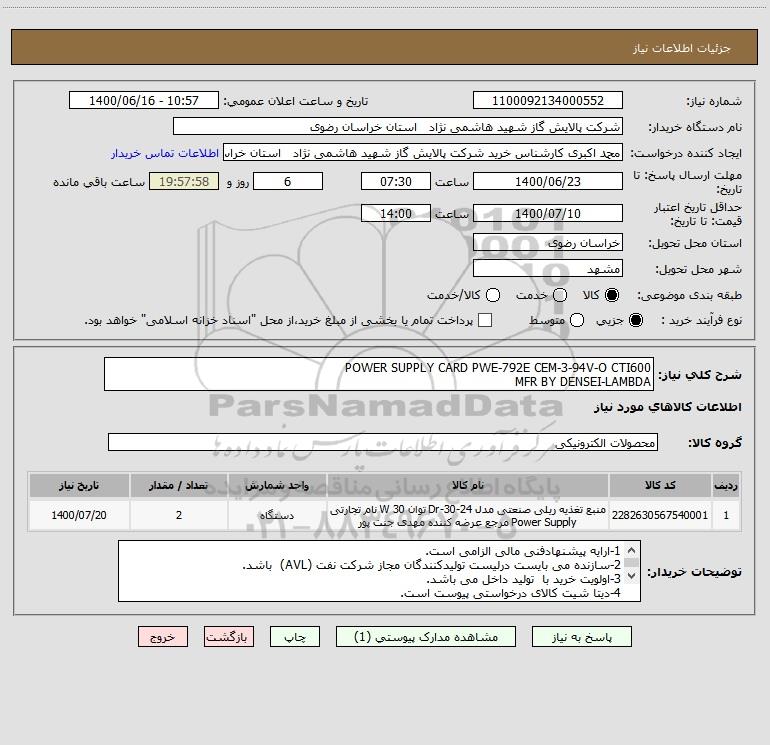Select the متوسط purchase type radio
770x745 pixels.
[x=577, y=320]
